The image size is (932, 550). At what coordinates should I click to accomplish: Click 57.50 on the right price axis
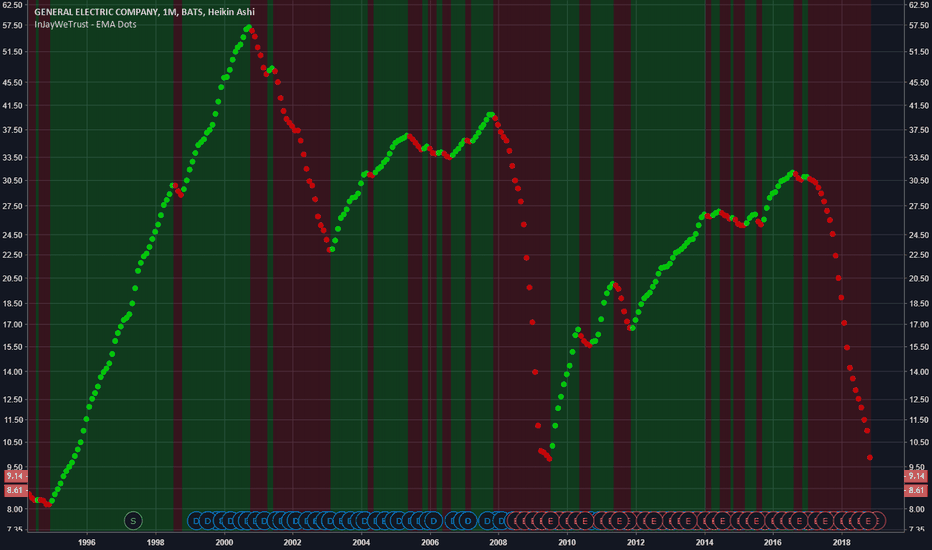(919, 26)
